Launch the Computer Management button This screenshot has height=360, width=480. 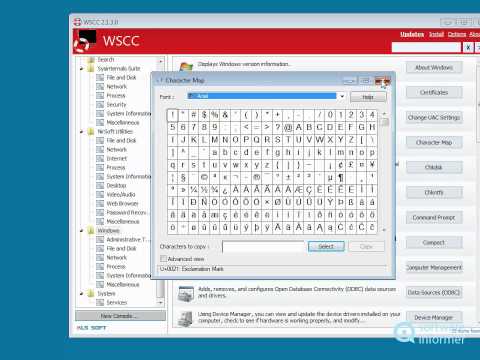point(434,268)
